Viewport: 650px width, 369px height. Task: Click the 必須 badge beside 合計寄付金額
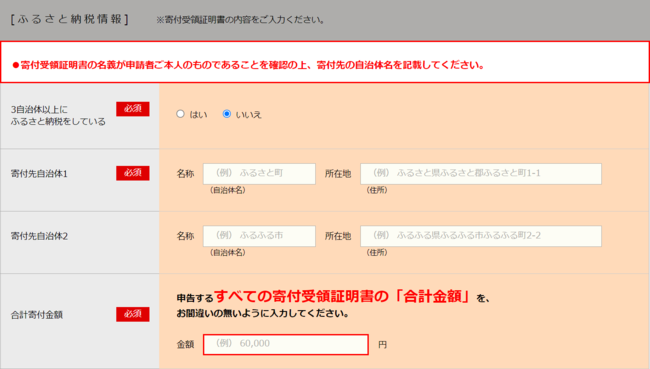pos(133,314)
